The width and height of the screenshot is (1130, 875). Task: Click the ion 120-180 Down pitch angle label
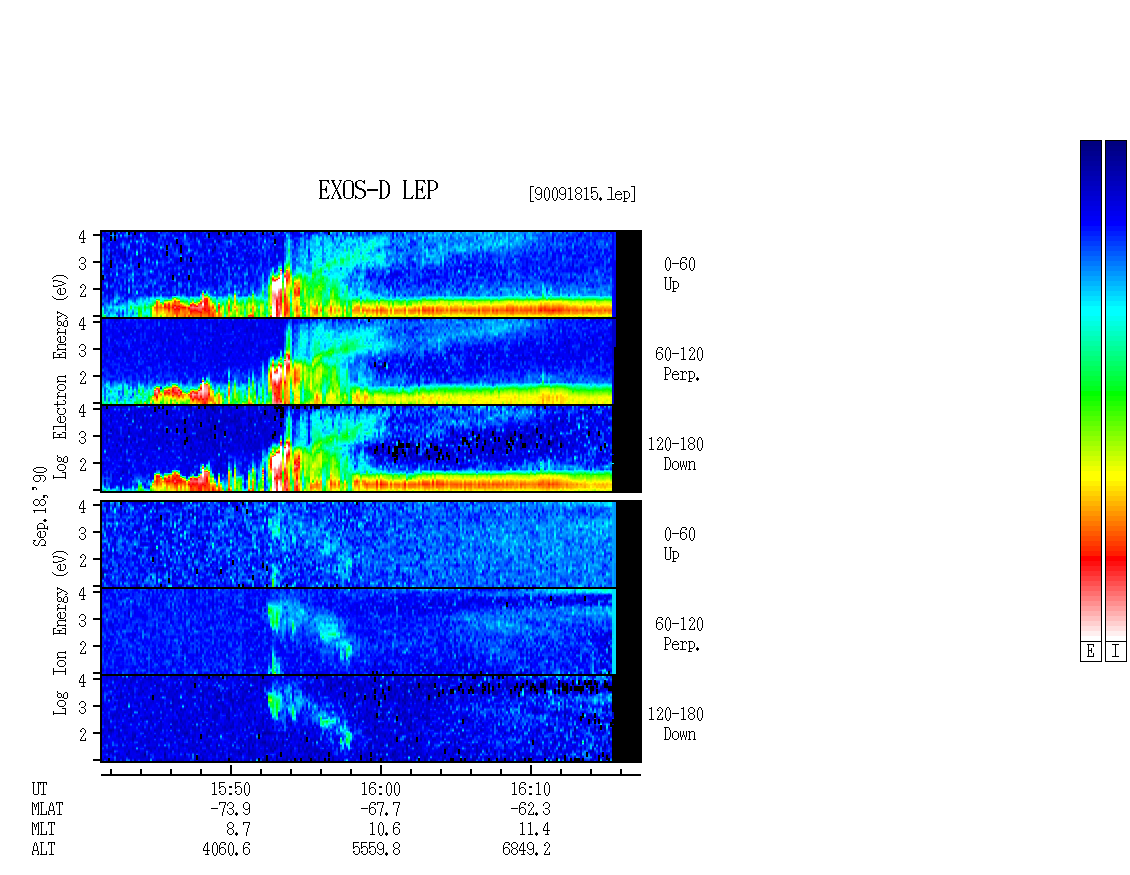pyautogui.click(x=676, y=724)
